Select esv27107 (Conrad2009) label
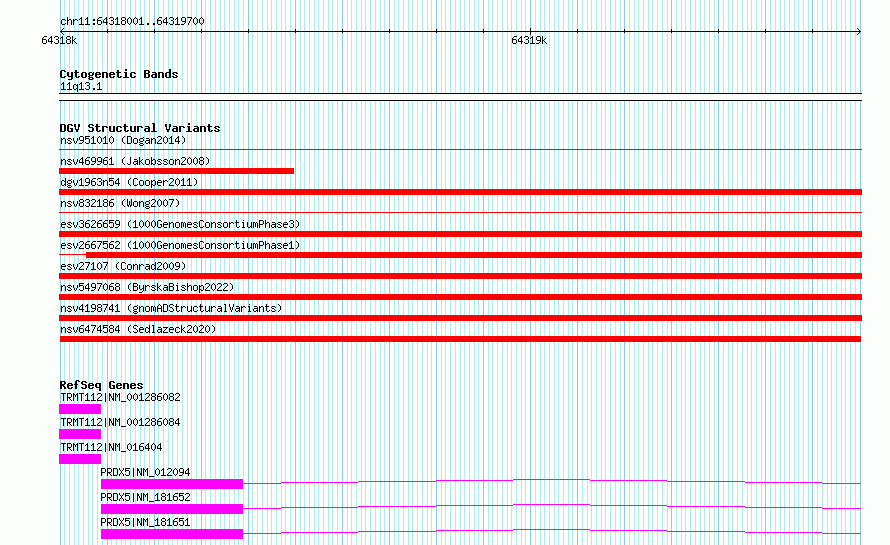The image size is (890, 545). [x=123, y=266]
